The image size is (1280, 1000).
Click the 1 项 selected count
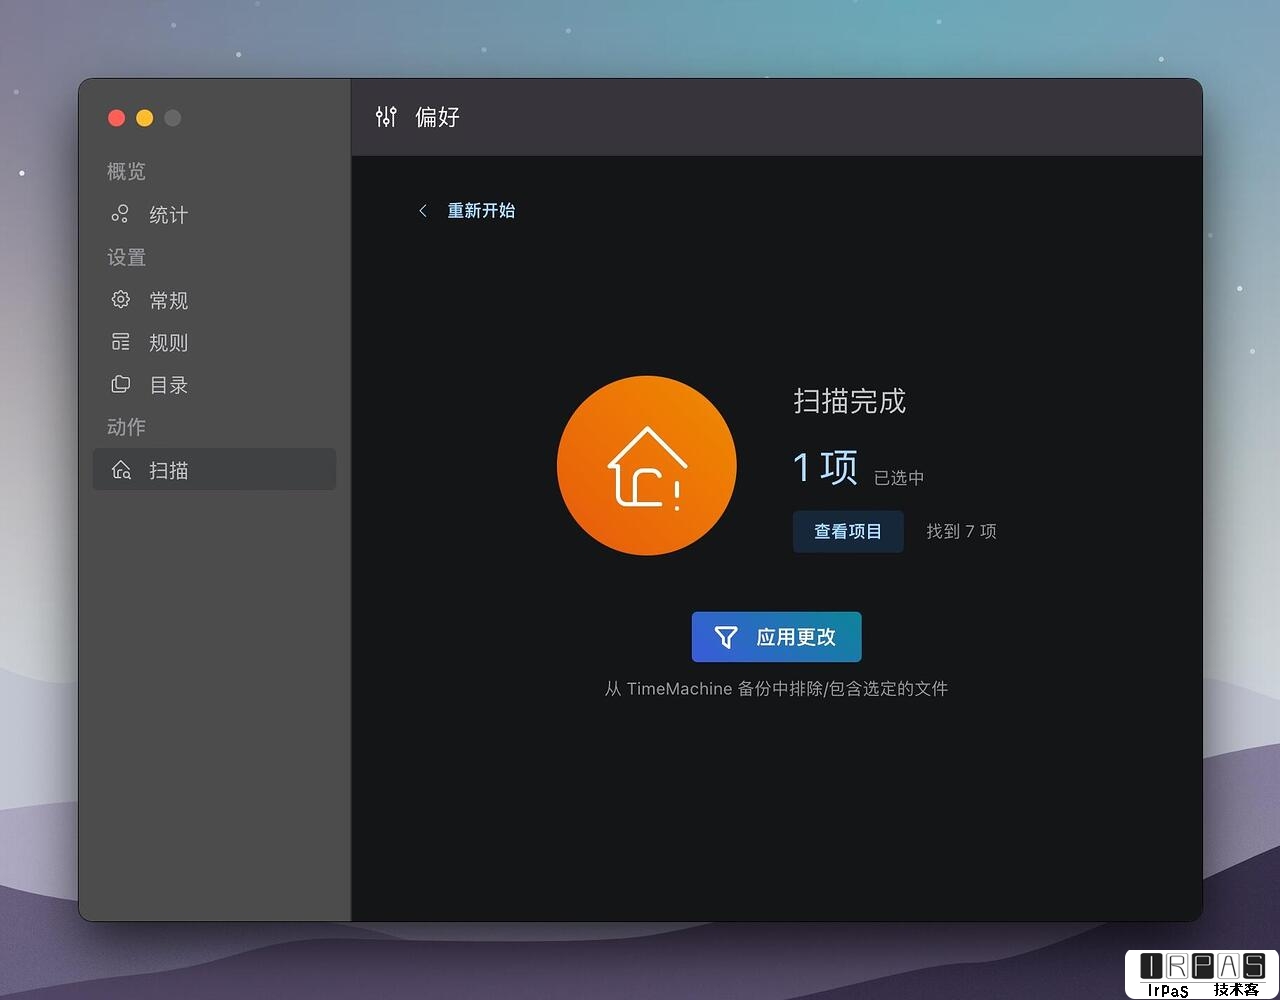point(825,467)
